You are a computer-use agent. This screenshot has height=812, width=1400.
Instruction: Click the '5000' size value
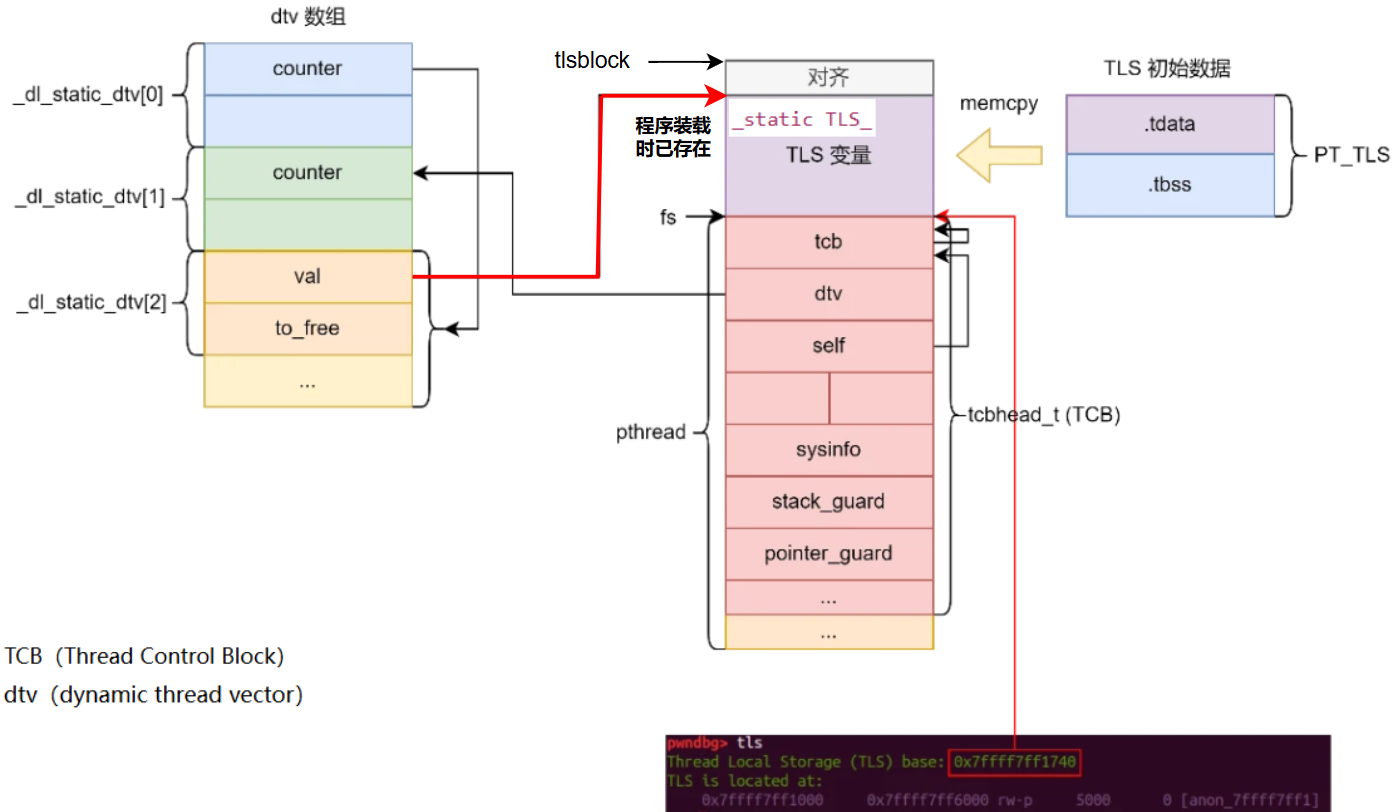[x=1095, y=799]
